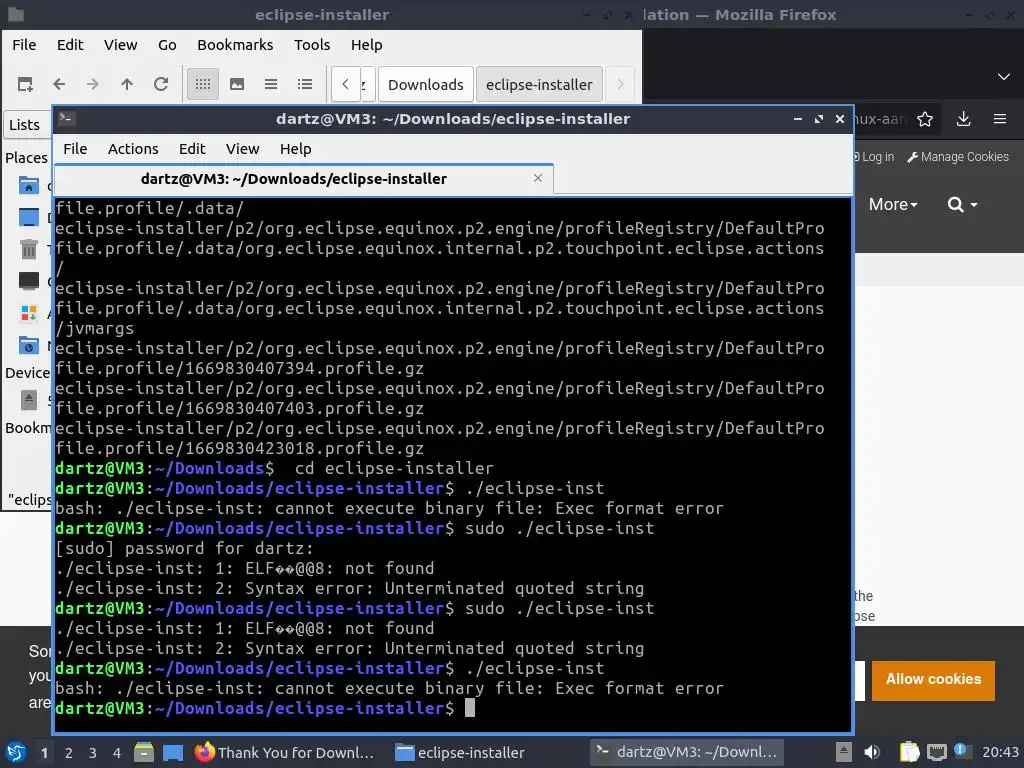
Task: Open the website search dropdown
Action: pyautogui.click(x=963, y=204)
